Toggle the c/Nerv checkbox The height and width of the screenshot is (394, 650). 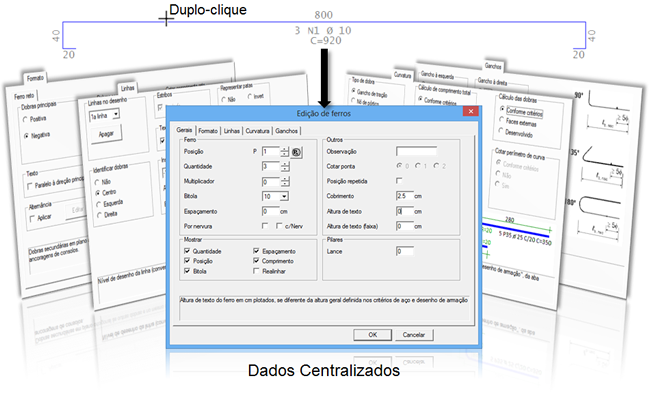click(279, 226)
